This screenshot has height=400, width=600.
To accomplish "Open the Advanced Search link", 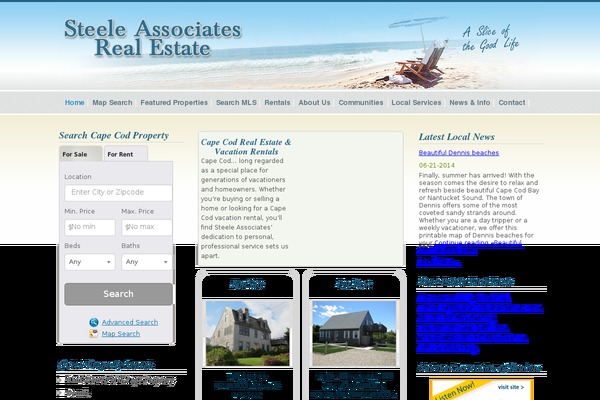I will pos(130,322).
